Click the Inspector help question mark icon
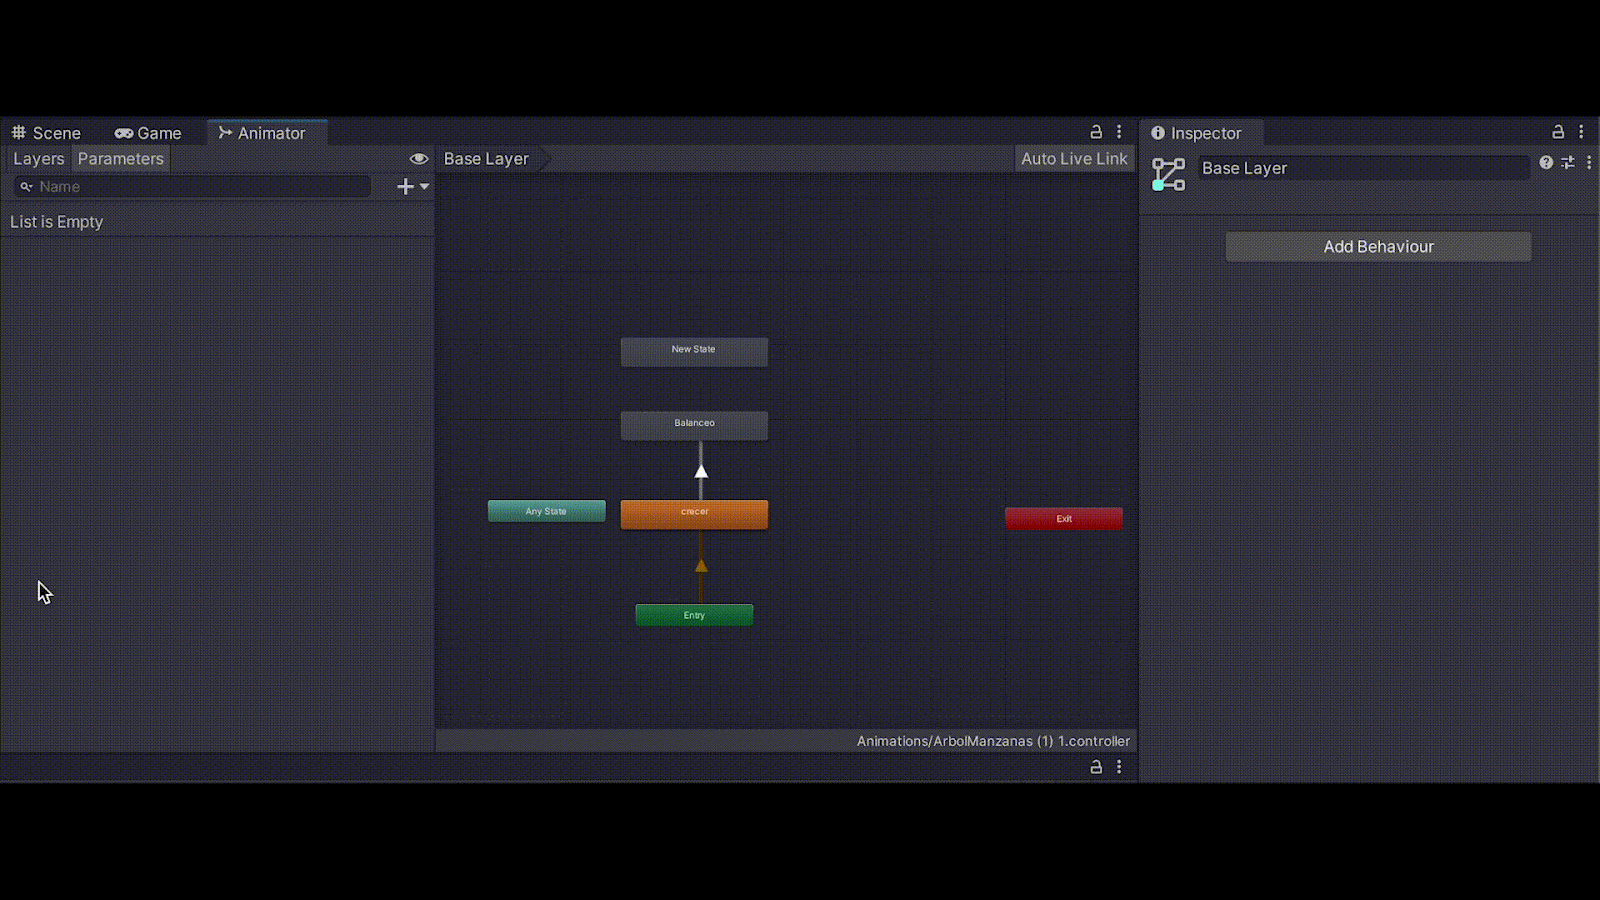1600x900 pixels. pos(1546,162)
